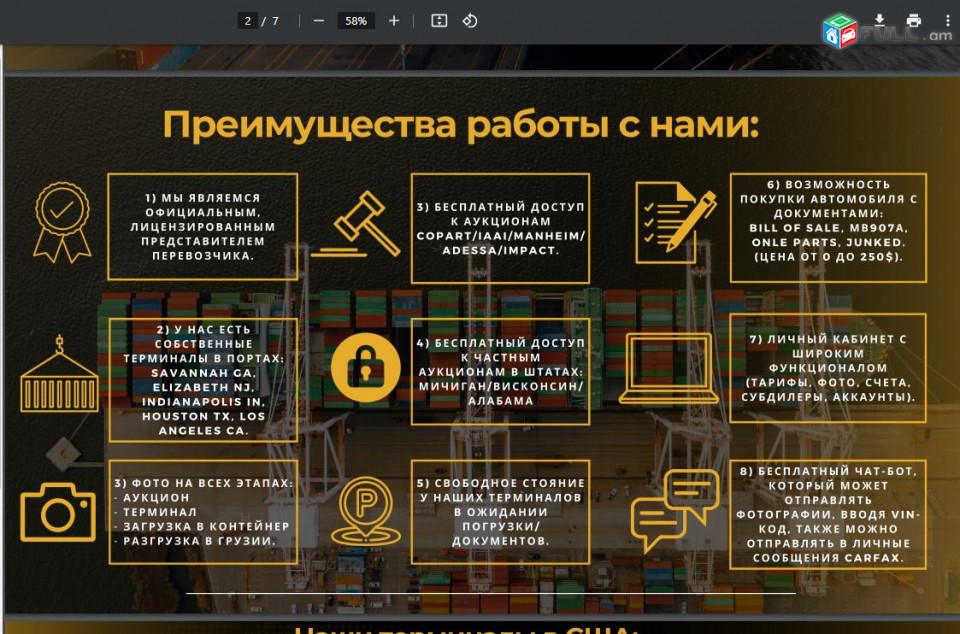This screenshot has width=960, height=634.
Task: Click the фото на всех этапах text box
Action: tap(203, 512)
